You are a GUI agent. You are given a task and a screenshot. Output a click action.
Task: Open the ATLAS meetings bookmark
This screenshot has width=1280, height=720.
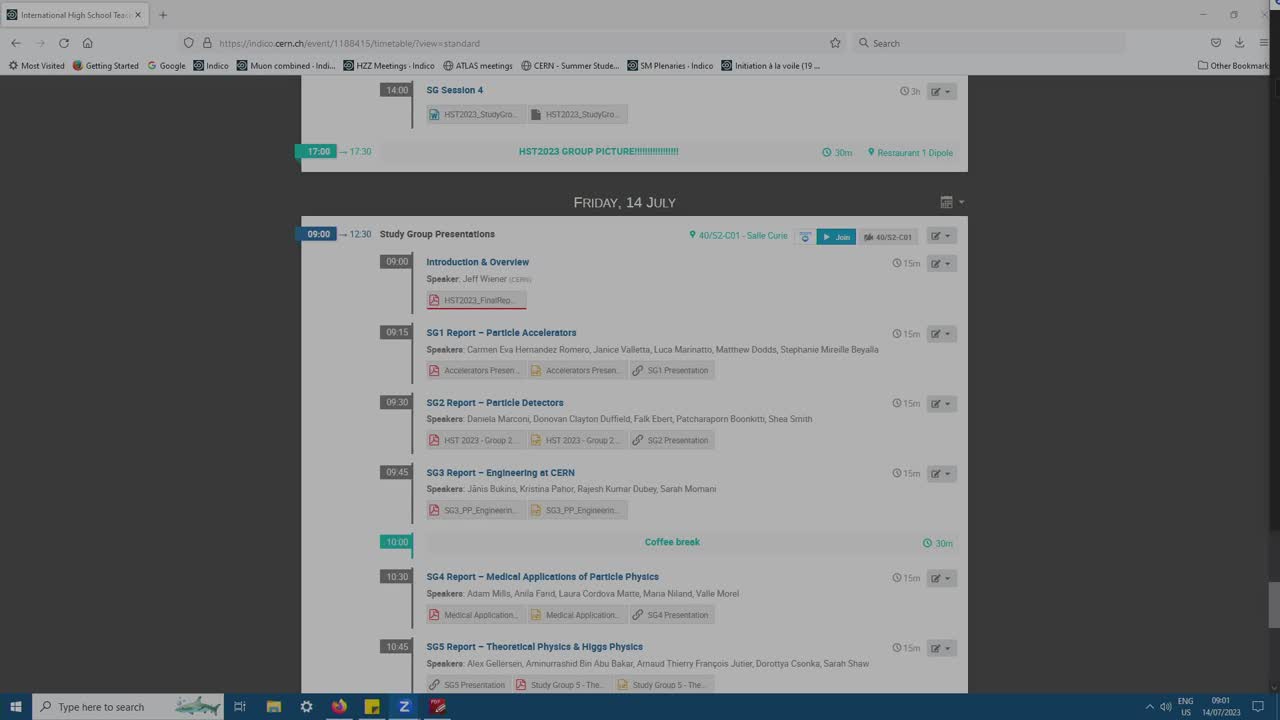coord(476,66)
